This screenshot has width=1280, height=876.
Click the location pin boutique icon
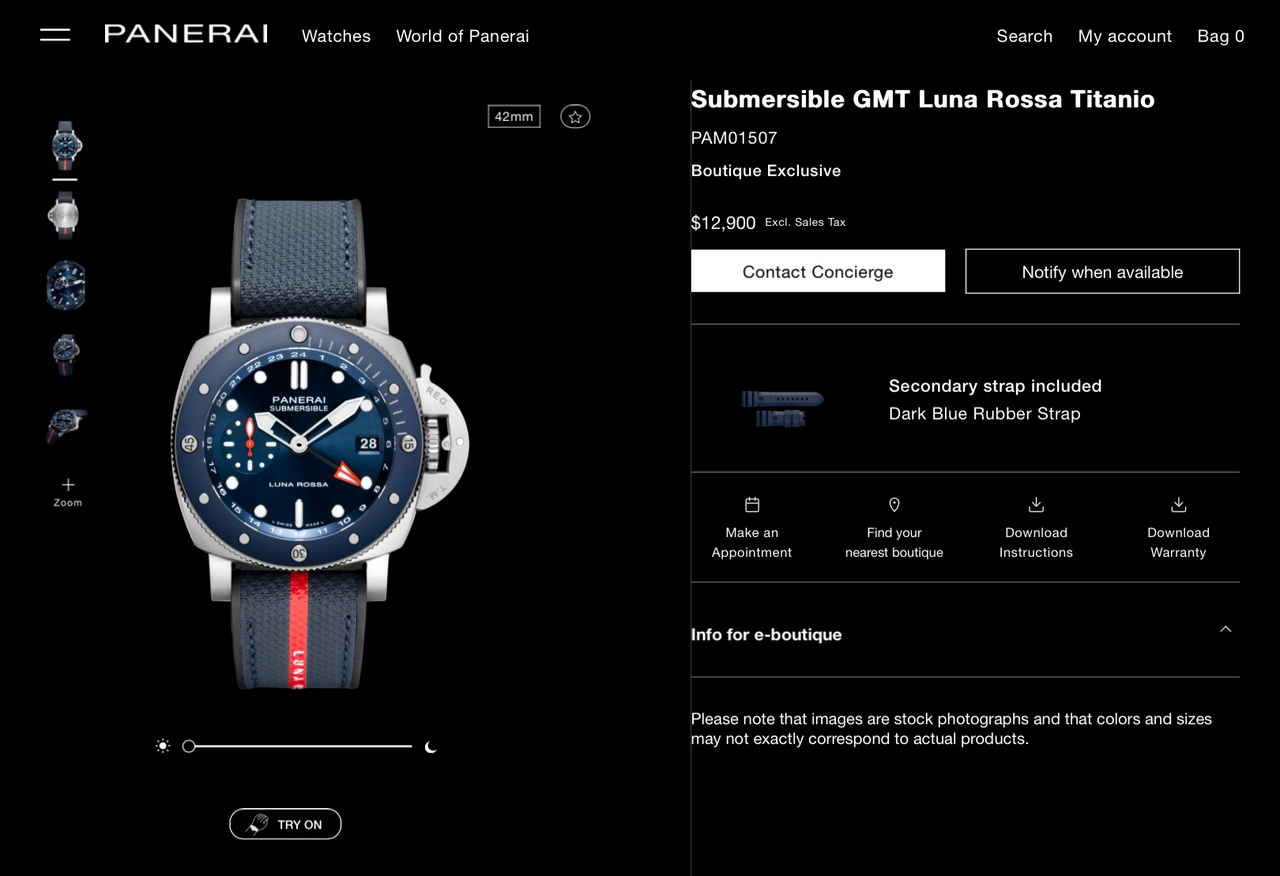point(894,505)
